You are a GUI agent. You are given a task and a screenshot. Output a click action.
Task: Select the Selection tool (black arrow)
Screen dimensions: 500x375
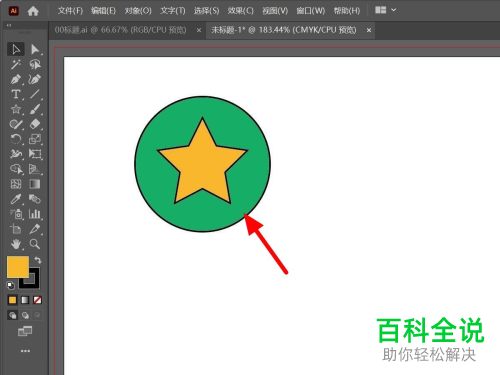click(16, 49)
